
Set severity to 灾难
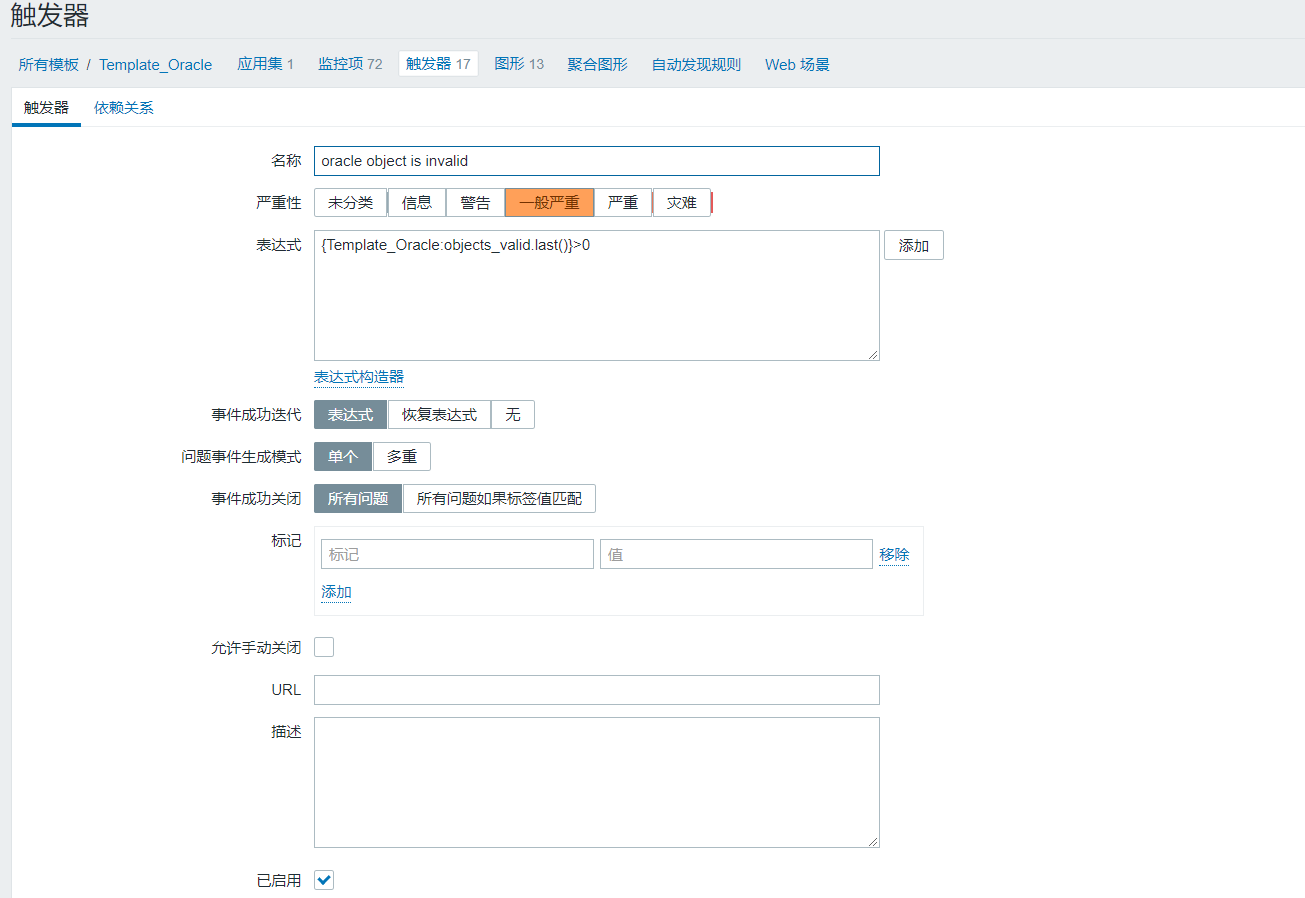point(681,202)
